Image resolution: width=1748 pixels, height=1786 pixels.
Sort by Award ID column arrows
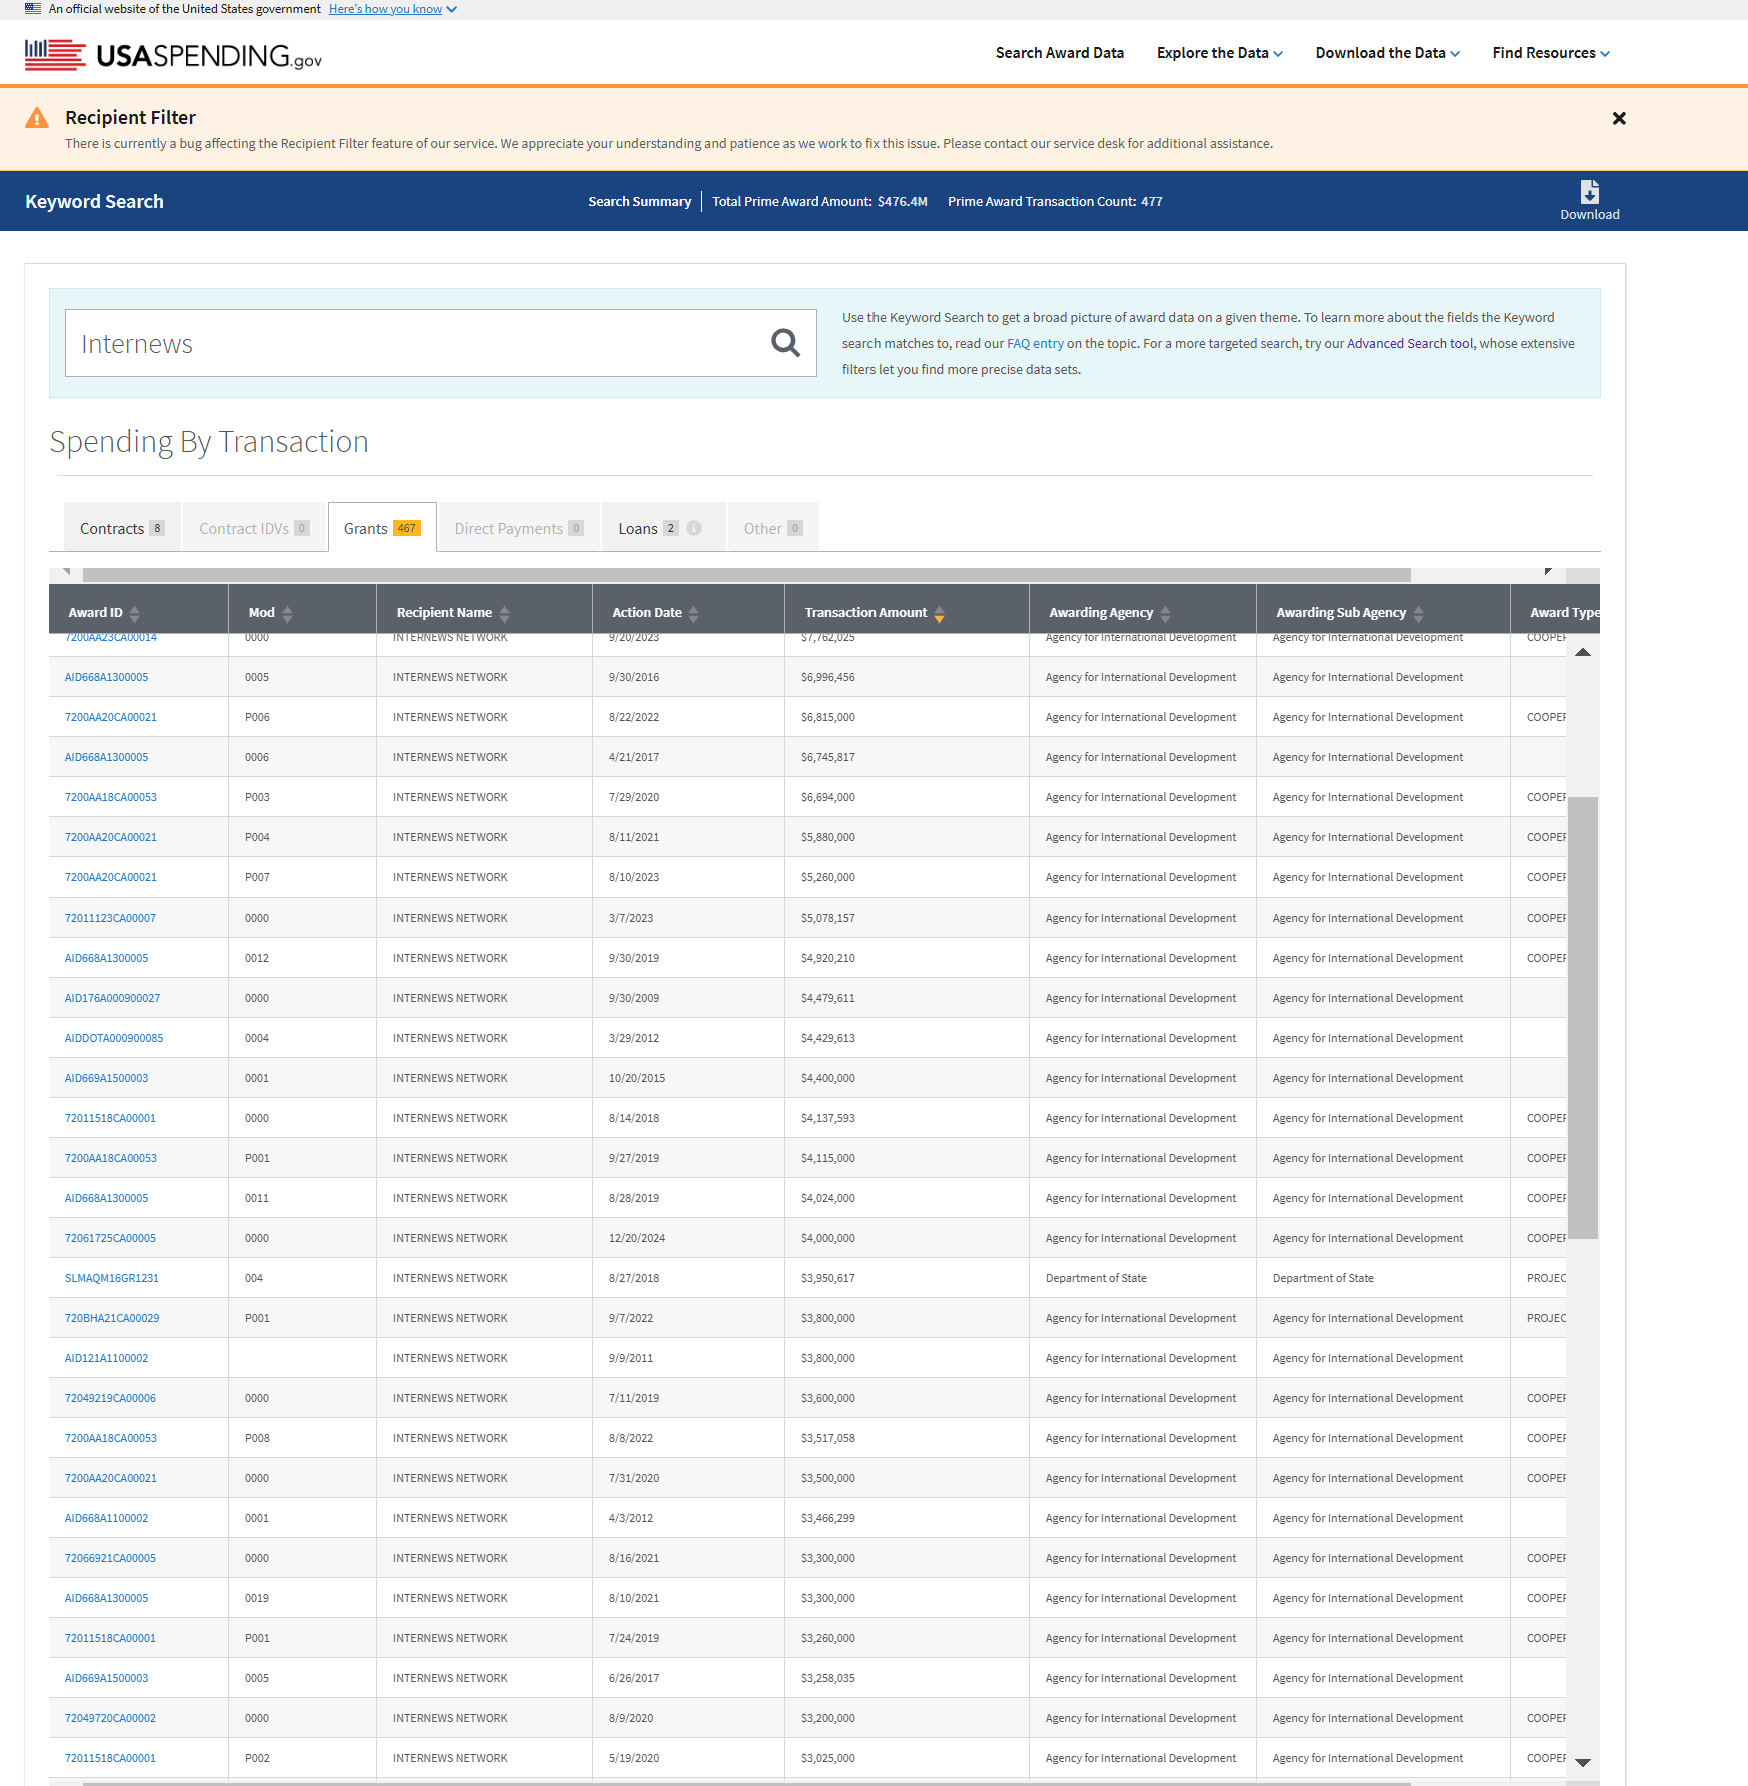[x=135, y=613]
